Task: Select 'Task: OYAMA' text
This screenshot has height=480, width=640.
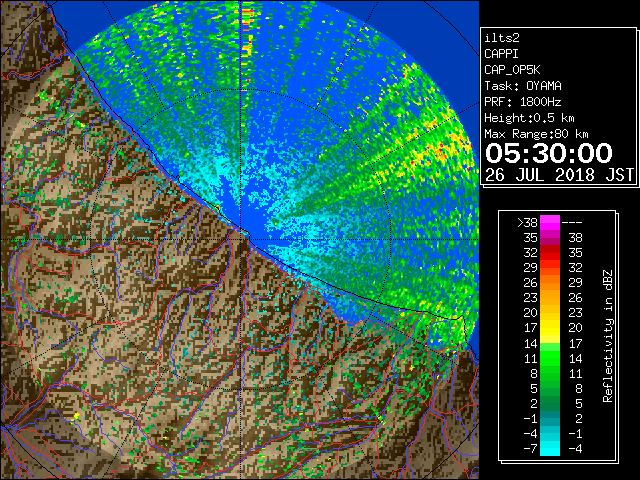Action: (x=523, y=86)
